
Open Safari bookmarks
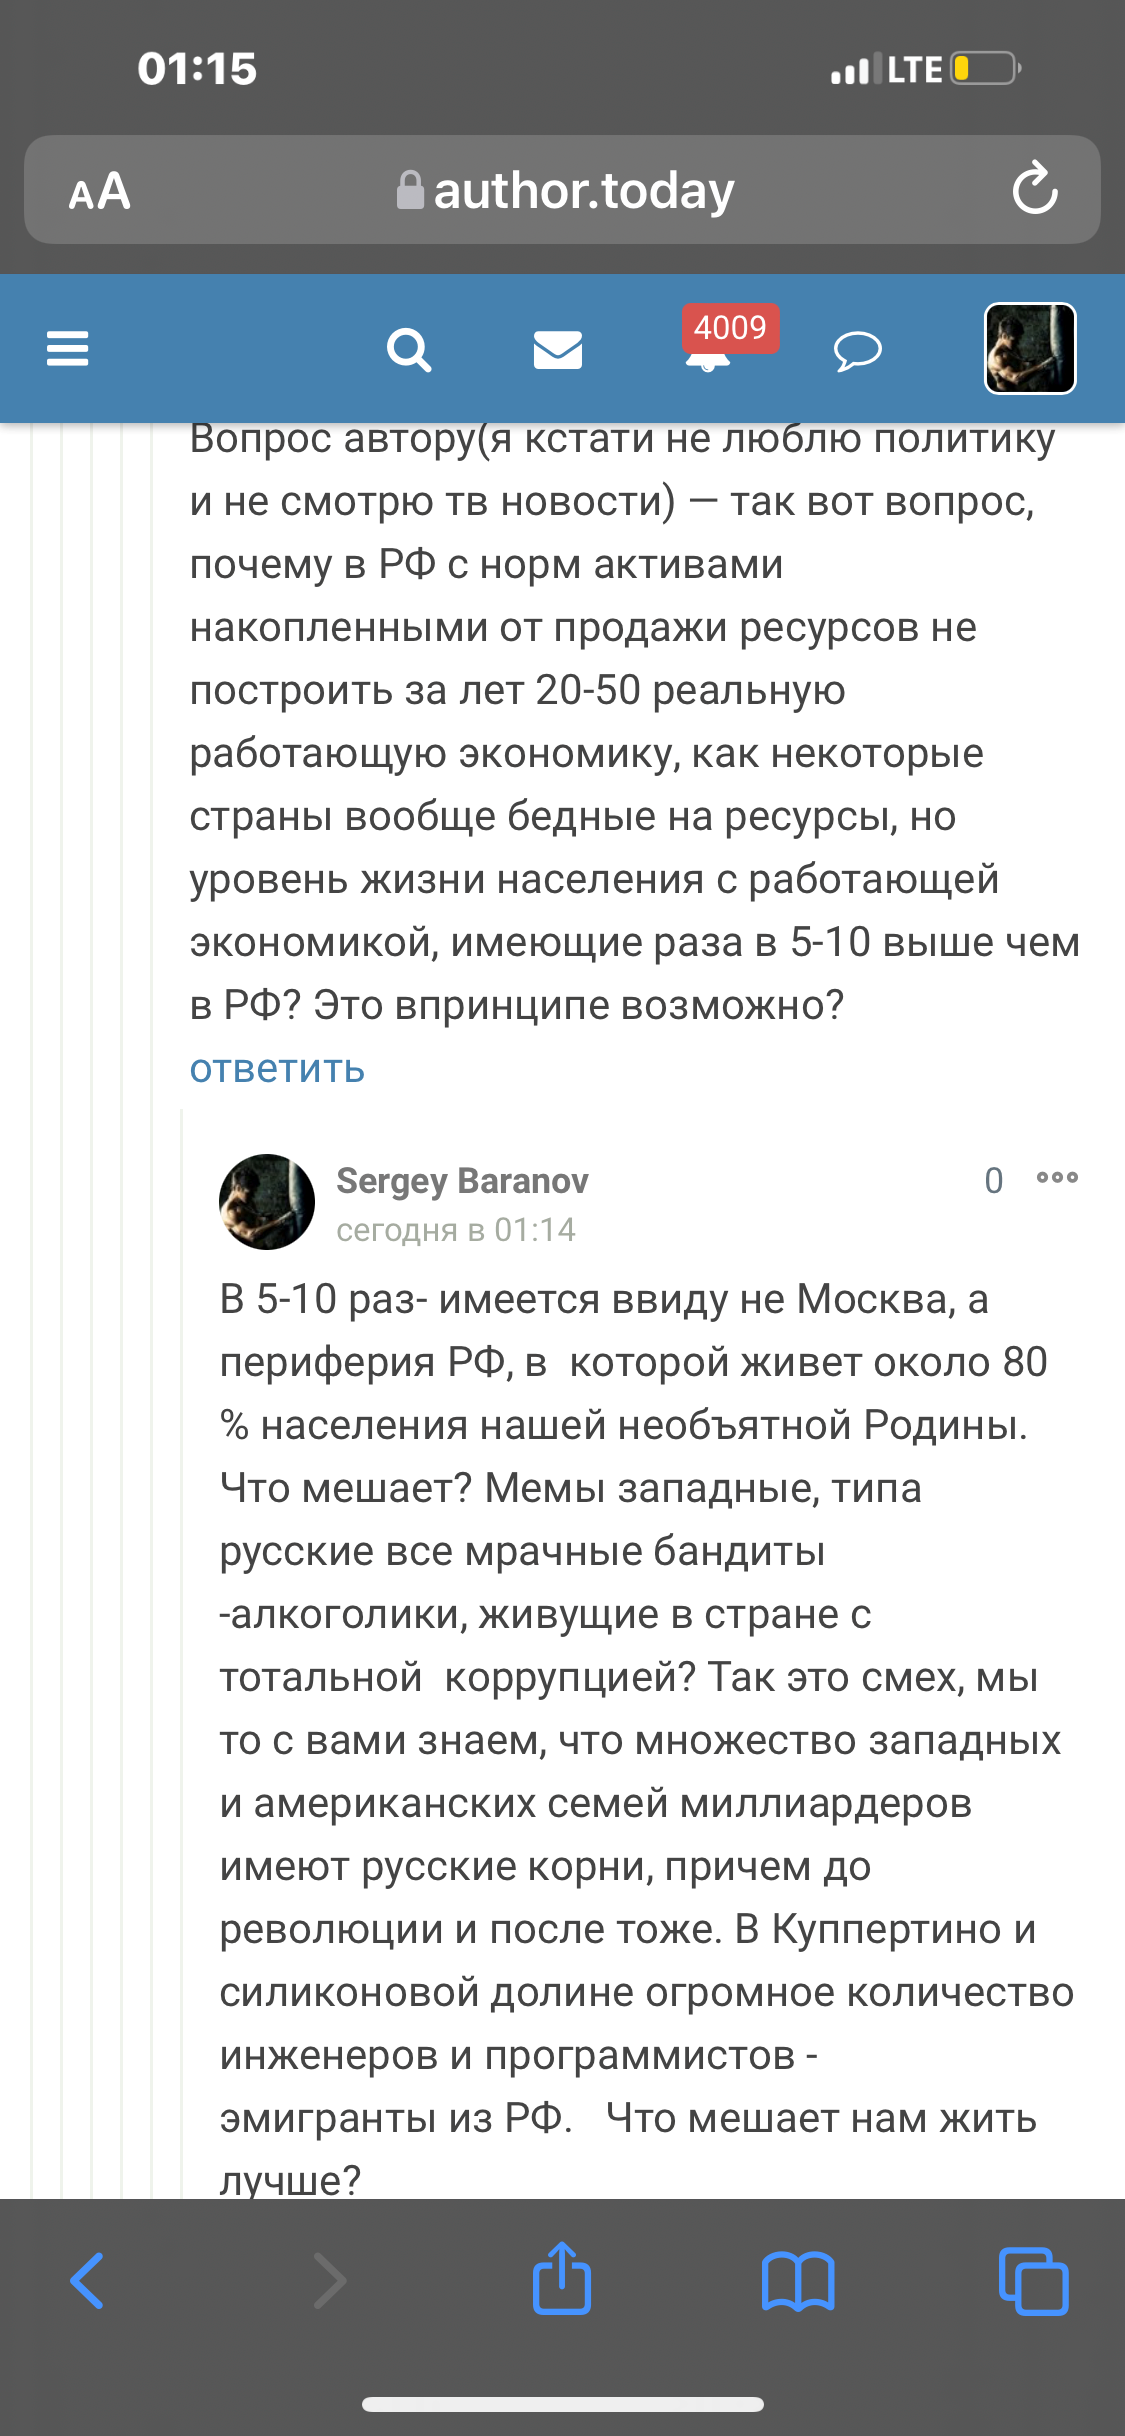click(x=797, y=2281)
